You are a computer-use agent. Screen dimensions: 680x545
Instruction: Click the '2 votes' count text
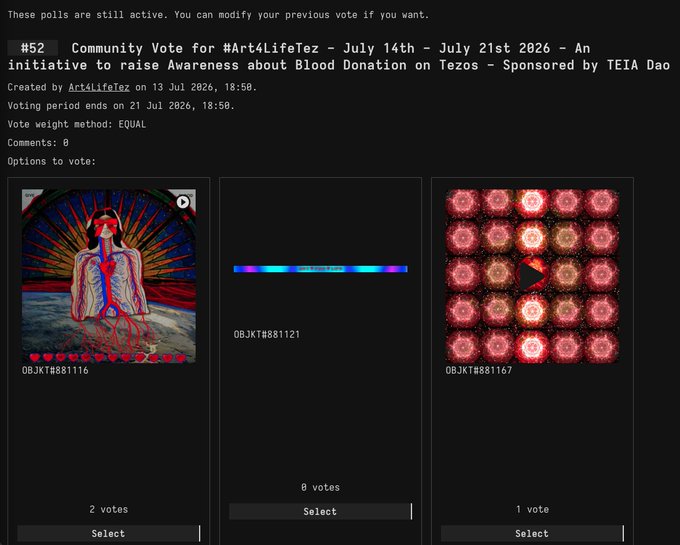coord(108,509)
